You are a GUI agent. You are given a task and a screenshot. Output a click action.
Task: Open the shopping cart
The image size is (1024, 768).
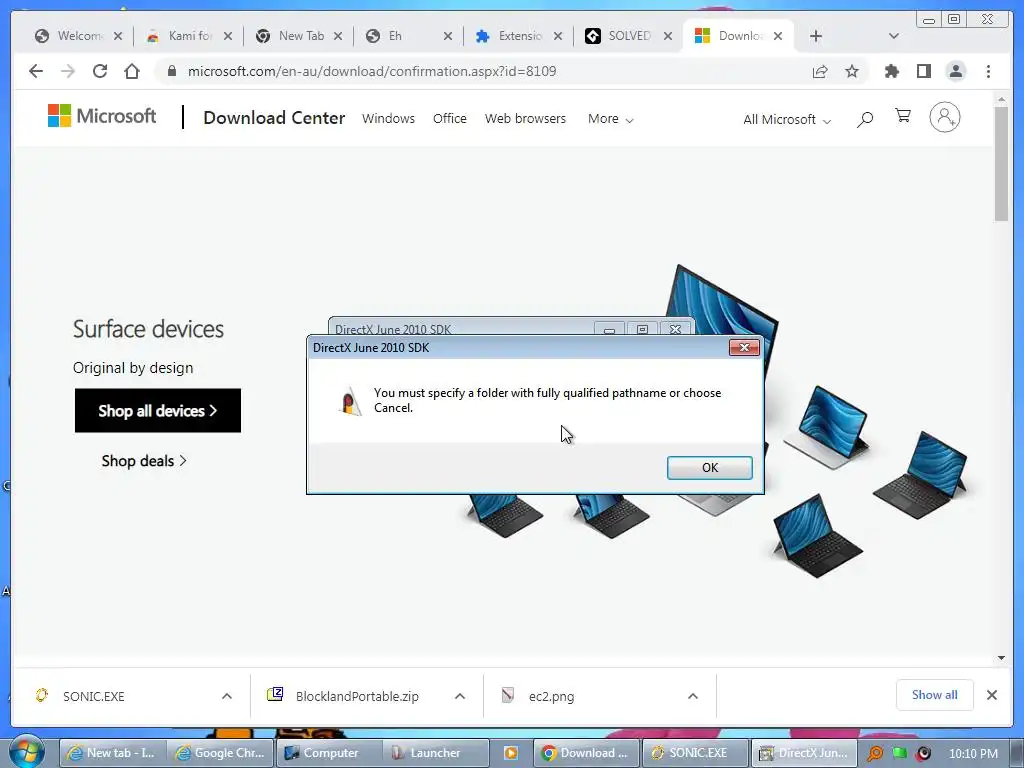click(x=903, y=116)
